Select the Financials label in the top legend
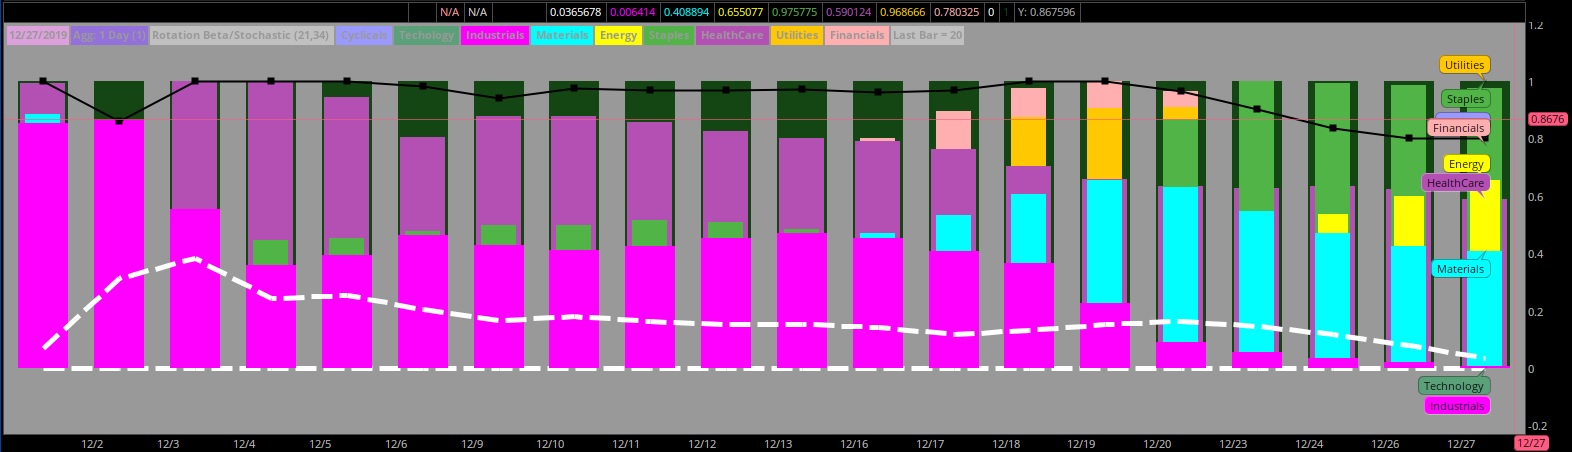The height and width of the screenshot is (452, 1572). click(x=857, y=35)
